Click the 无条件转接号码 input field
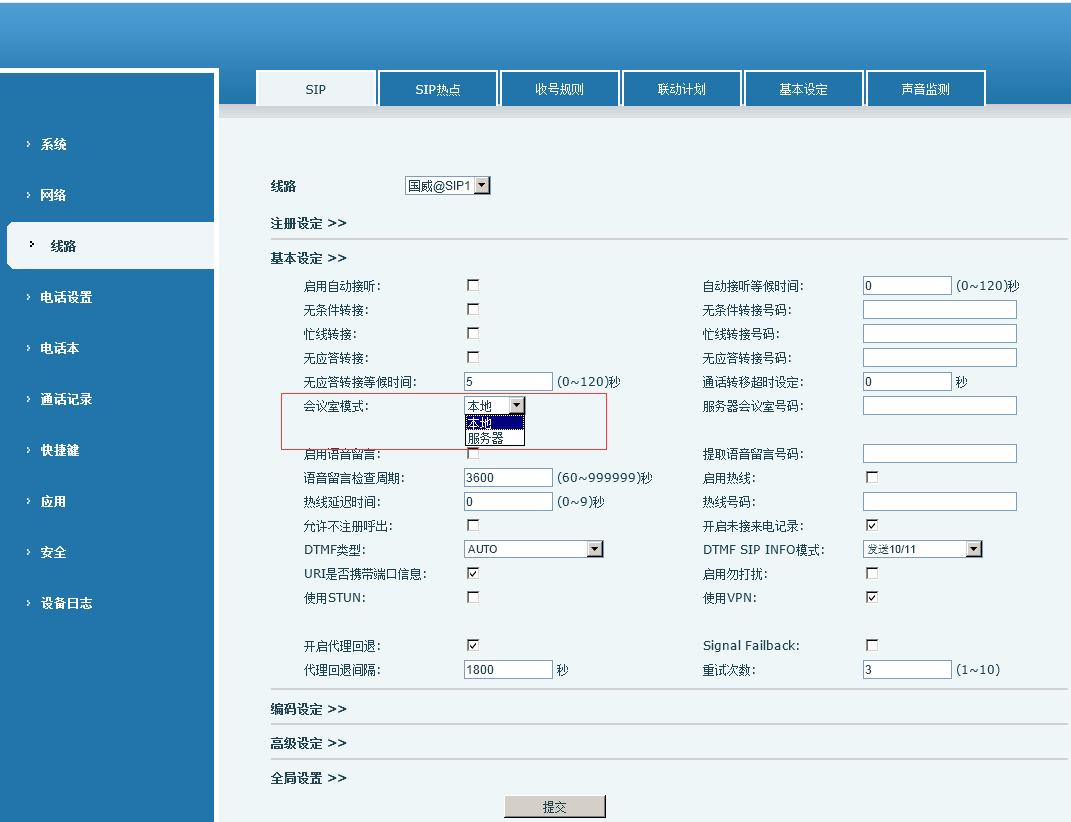The height and width of the screenshot is (822, 1071). pos(940,310)
